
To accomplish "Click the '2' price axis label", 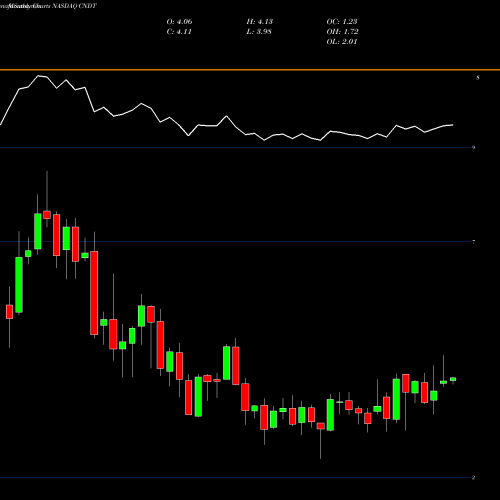I will pyautogui.click(x=473, y=478).
